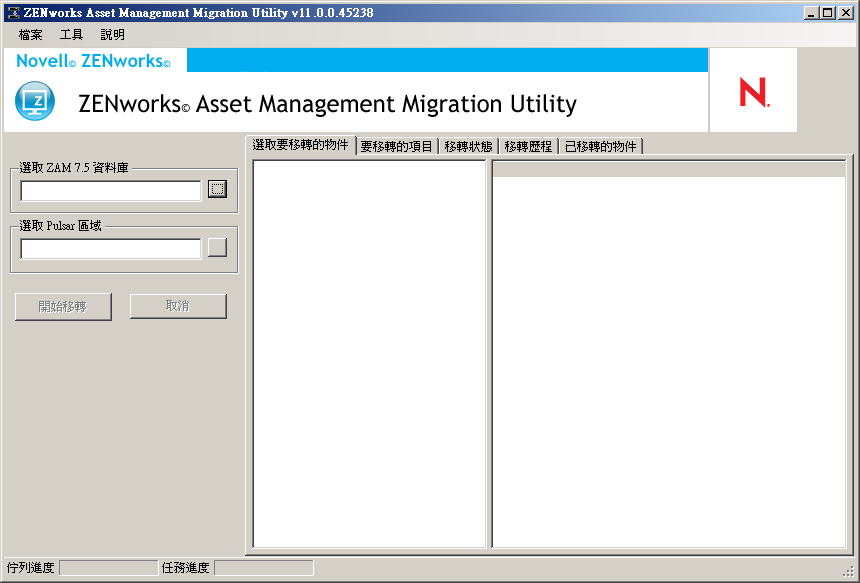
Task: Maximize the Migration Utility window
Action: coord(828,13)
